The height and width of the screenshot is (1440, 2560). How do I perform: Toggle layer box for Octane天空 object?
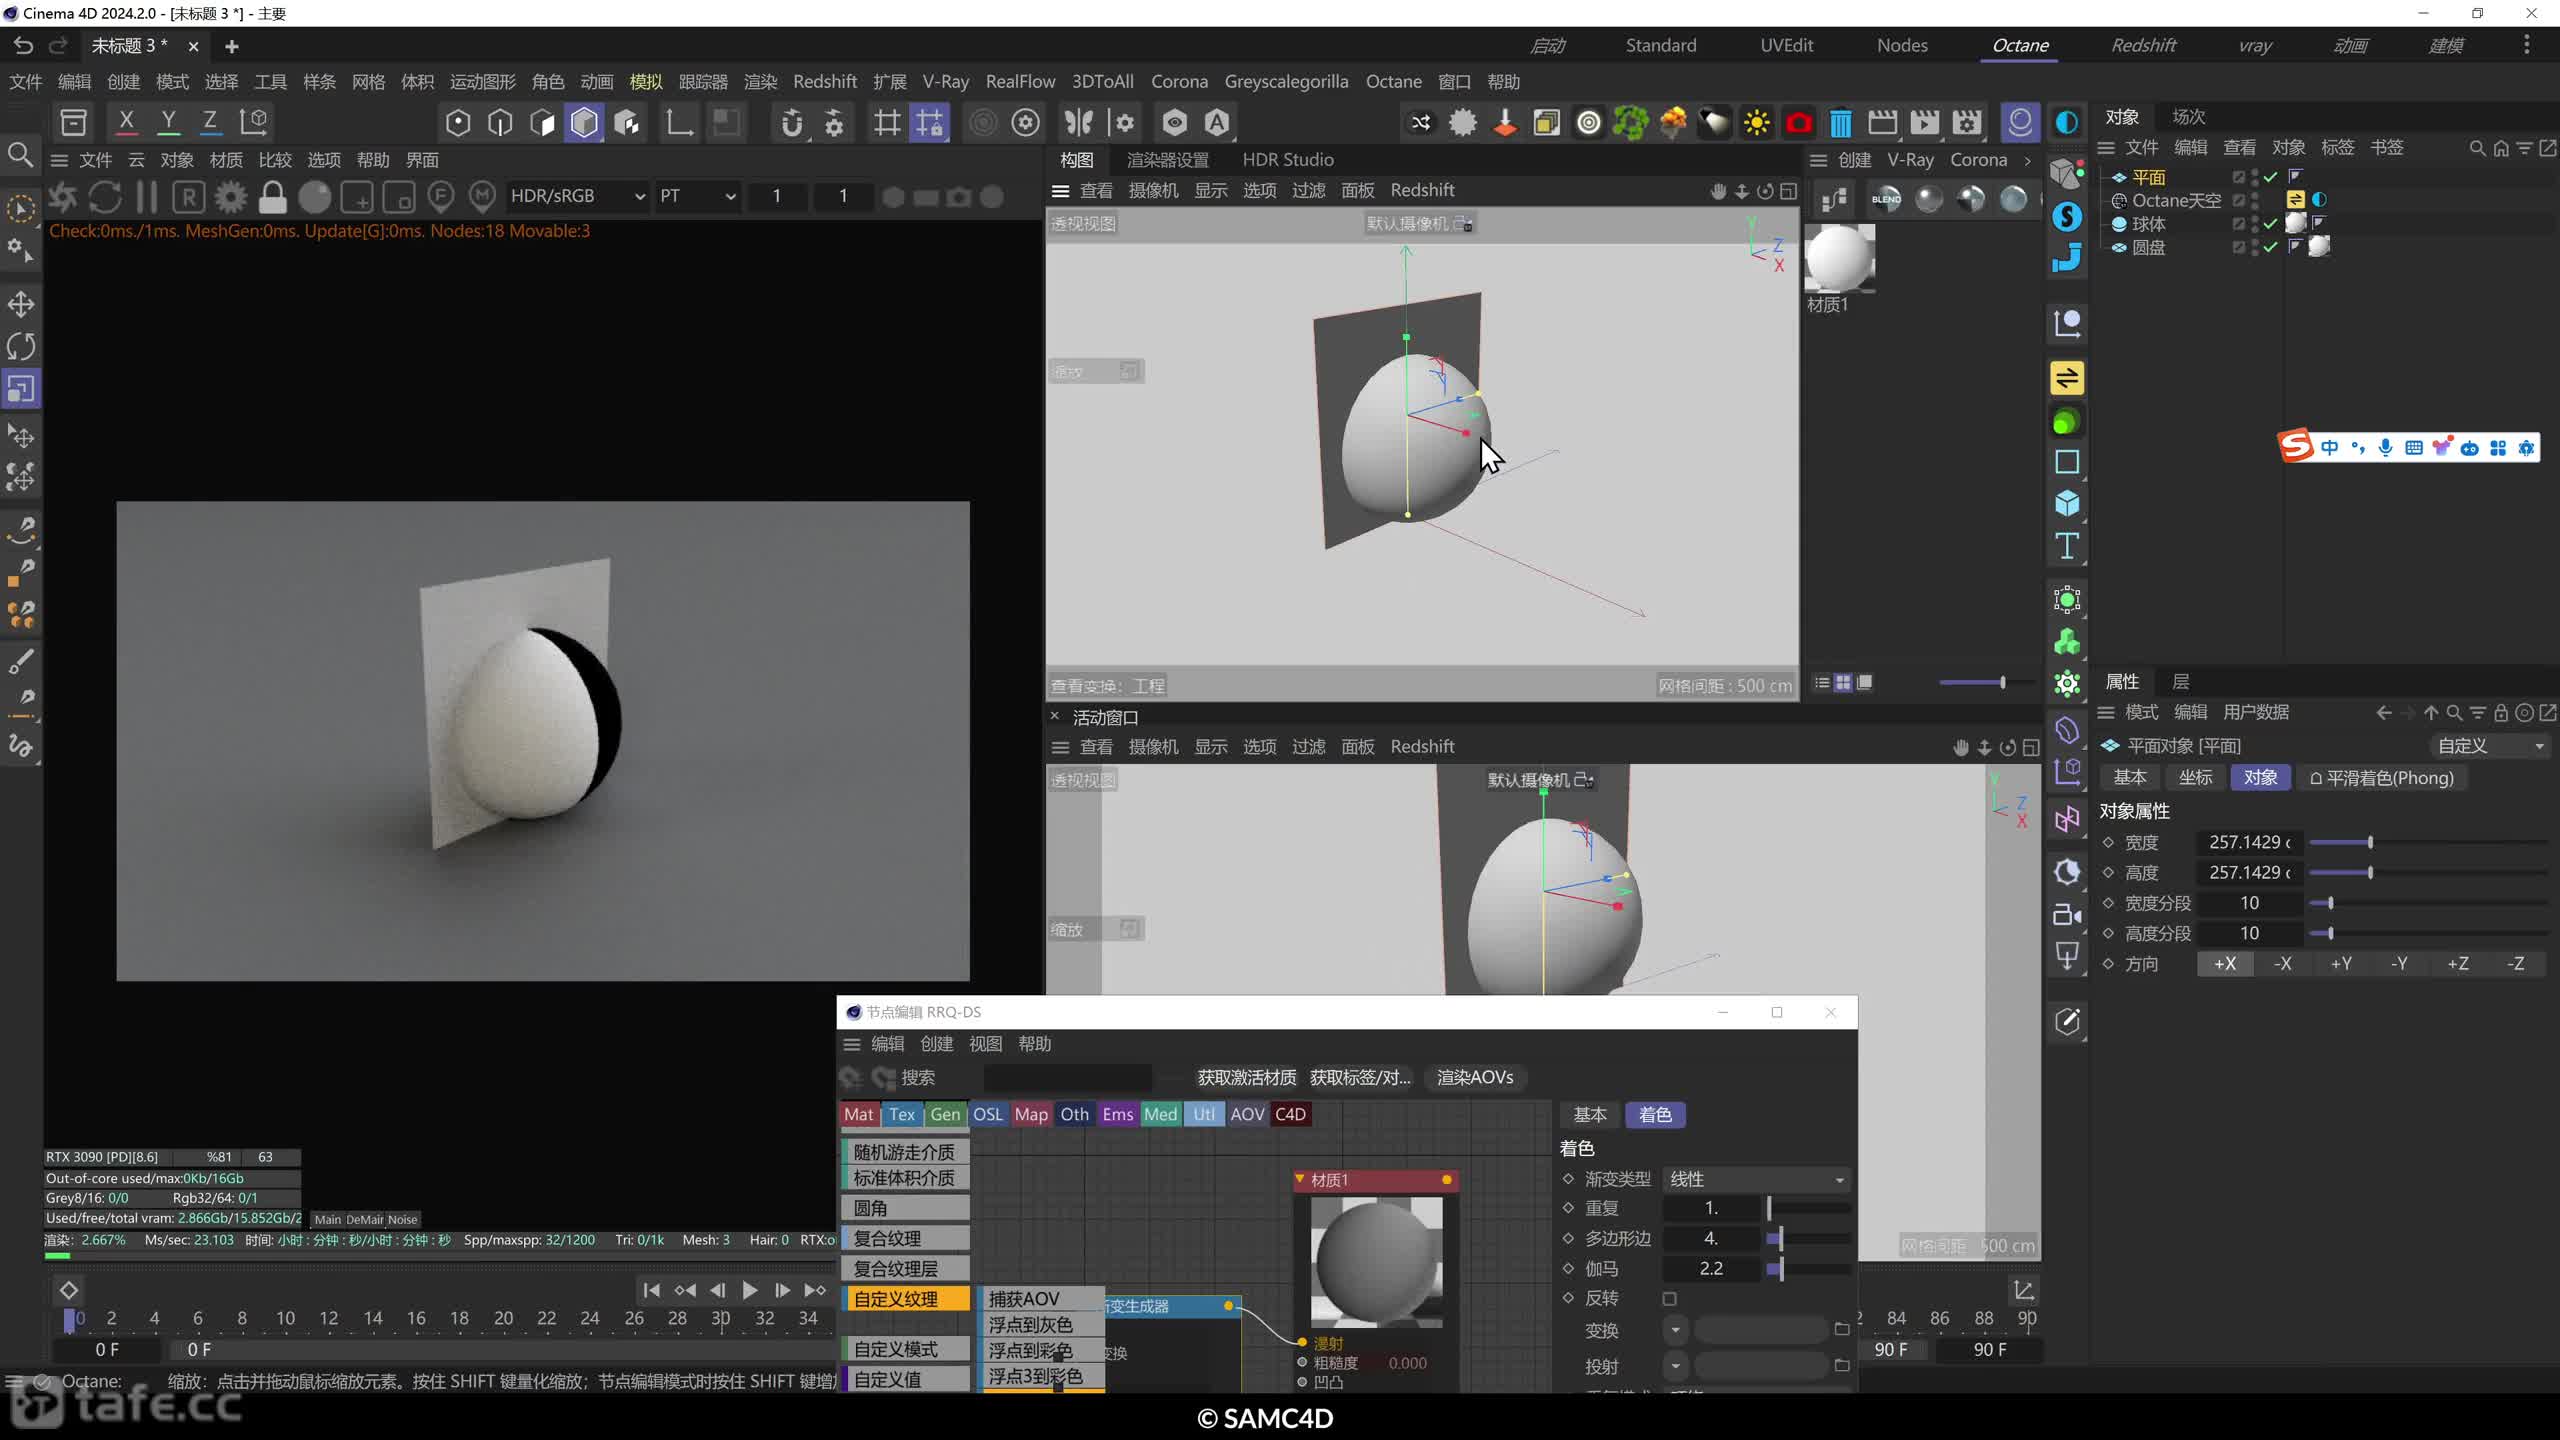tap(2239, 200)
